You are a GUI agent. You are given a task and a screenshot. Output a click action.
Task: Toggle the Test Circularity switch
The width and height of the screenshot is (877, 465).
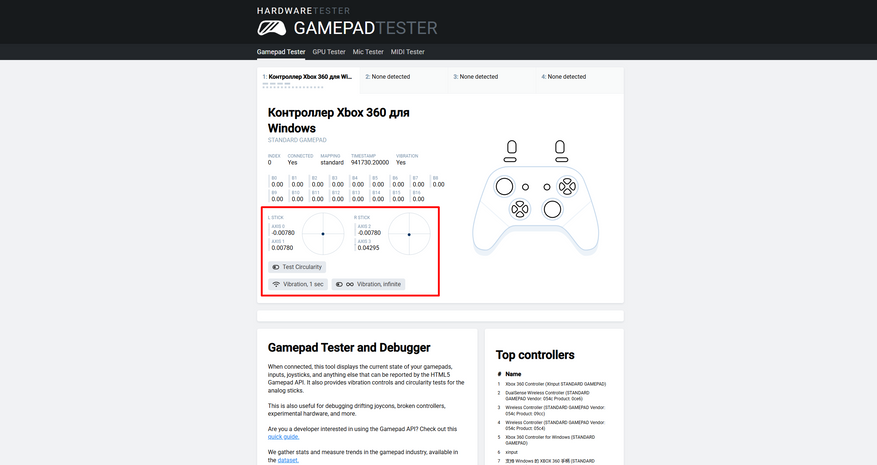297,267
